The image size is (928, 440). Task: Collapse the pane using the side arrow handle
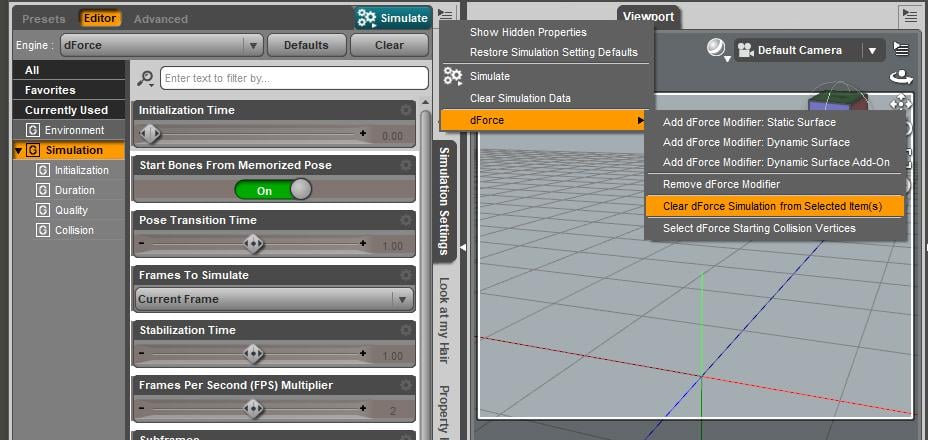point(463,248)
